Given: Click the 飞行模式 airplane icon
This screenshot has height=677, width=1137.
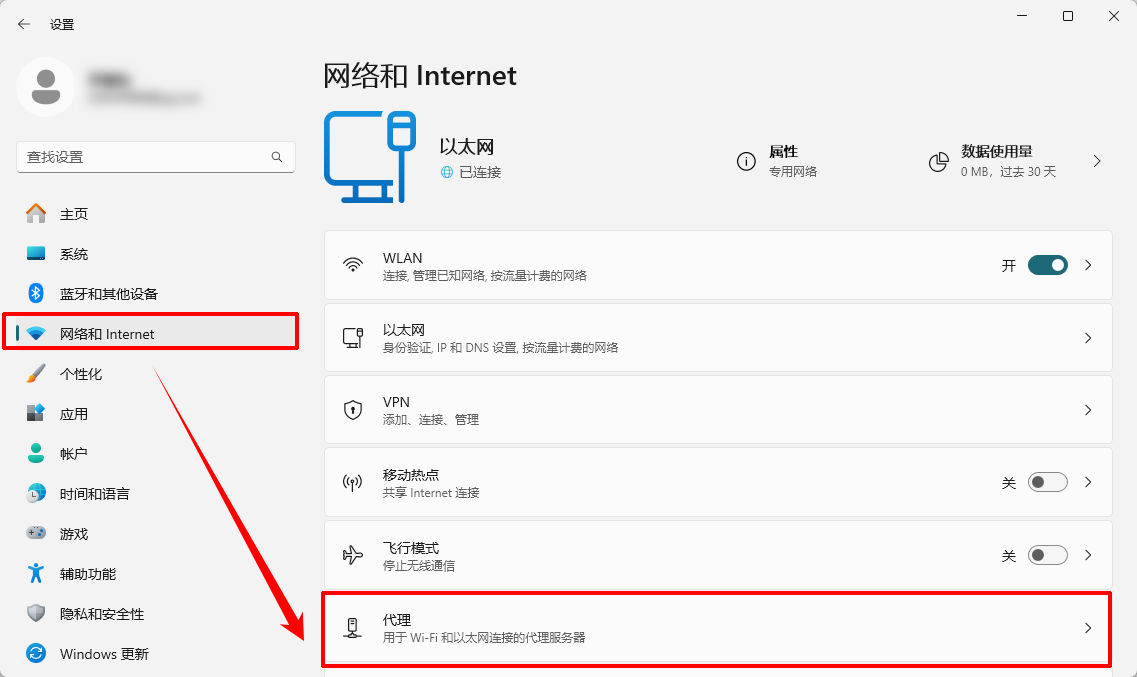Looking at the screenshot, I should pos(353,555).
